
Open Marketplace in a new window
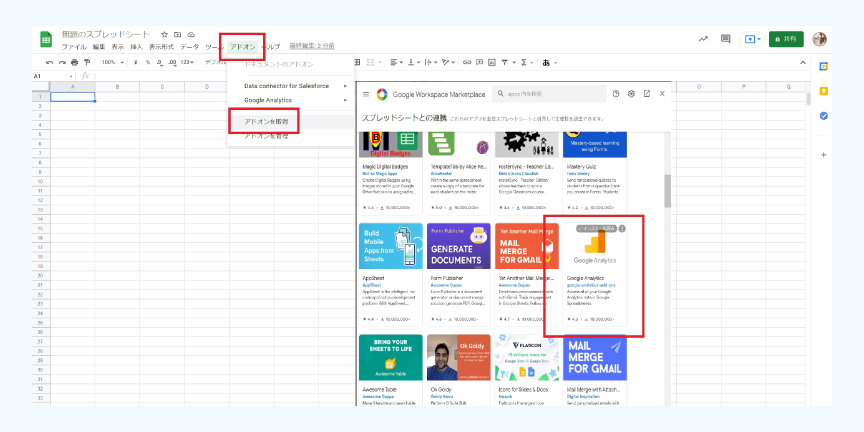click(647, 94)
